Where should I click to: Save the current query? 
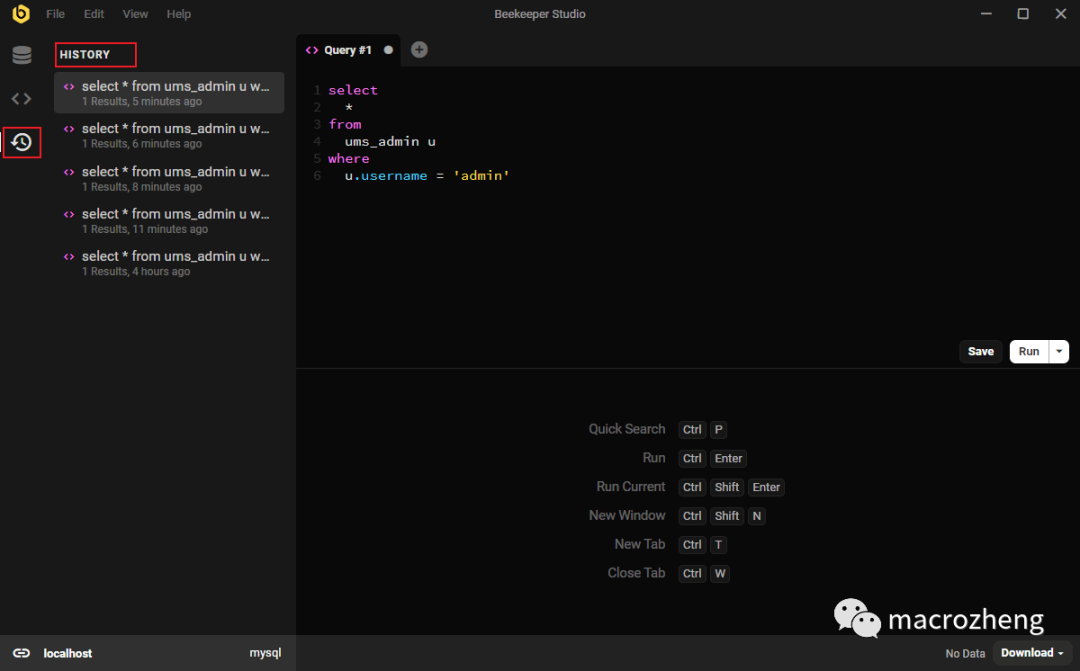[980, 351]
